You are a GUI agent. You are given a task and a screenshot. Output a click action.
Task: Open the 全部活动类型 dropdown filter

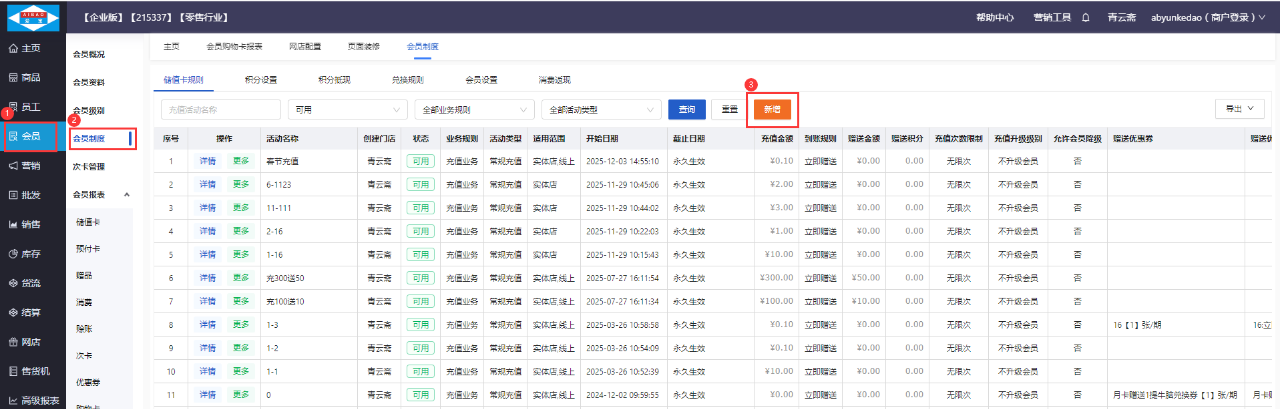tap(601, 109)
